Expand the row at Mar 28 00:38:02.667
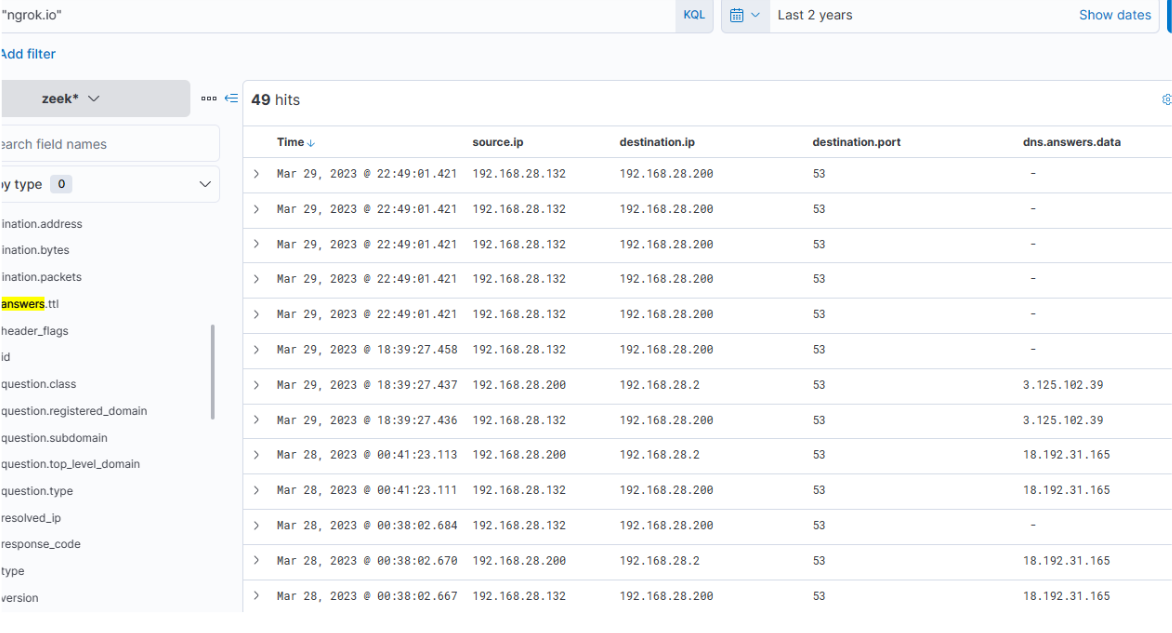 tap(256, 596)
